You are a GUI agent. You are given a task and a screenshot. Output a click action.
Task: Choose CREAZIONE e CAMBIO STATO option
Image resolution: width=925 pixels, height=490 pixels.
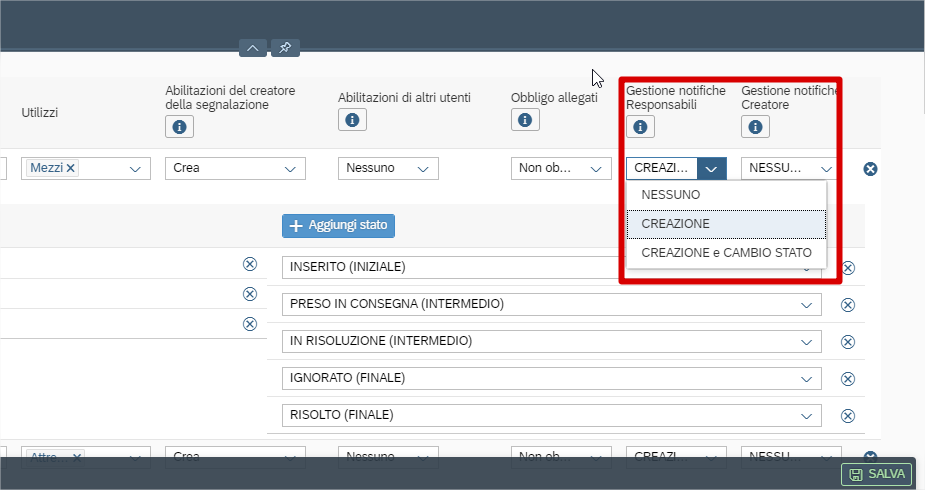pos(726,253)
